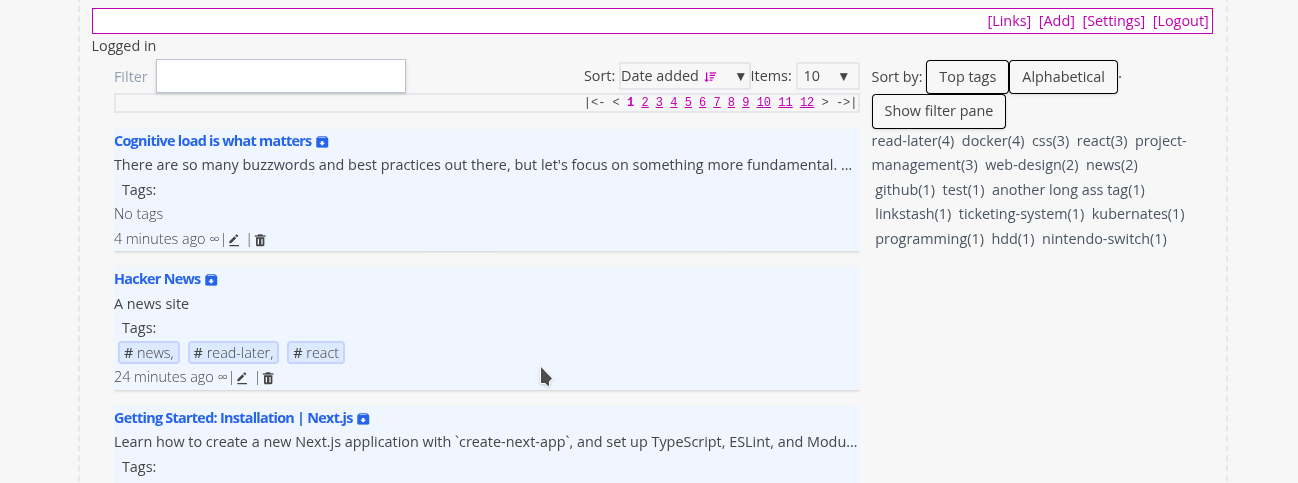The width and height of the screenshot is (1298, 483).
Task: Click the Filter text input field
Action: [x=281, y=77]
